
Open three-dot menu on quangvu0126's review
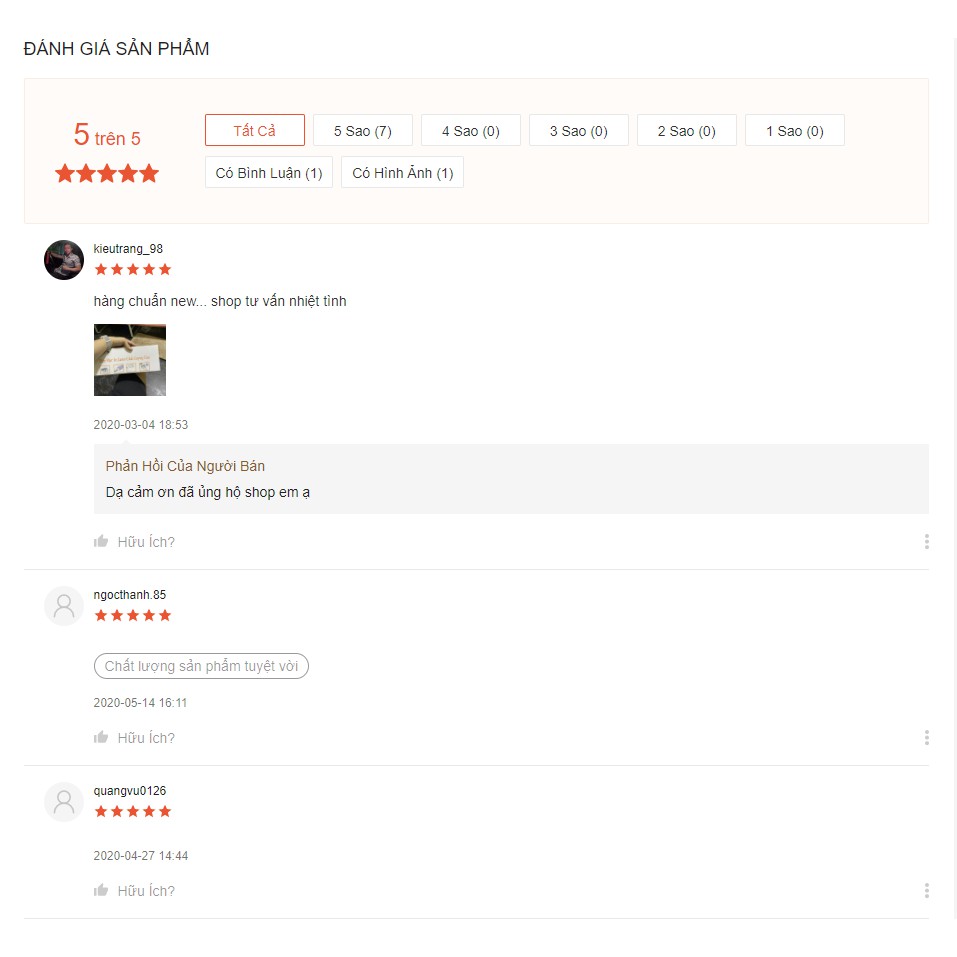click(x=926, y=891)
